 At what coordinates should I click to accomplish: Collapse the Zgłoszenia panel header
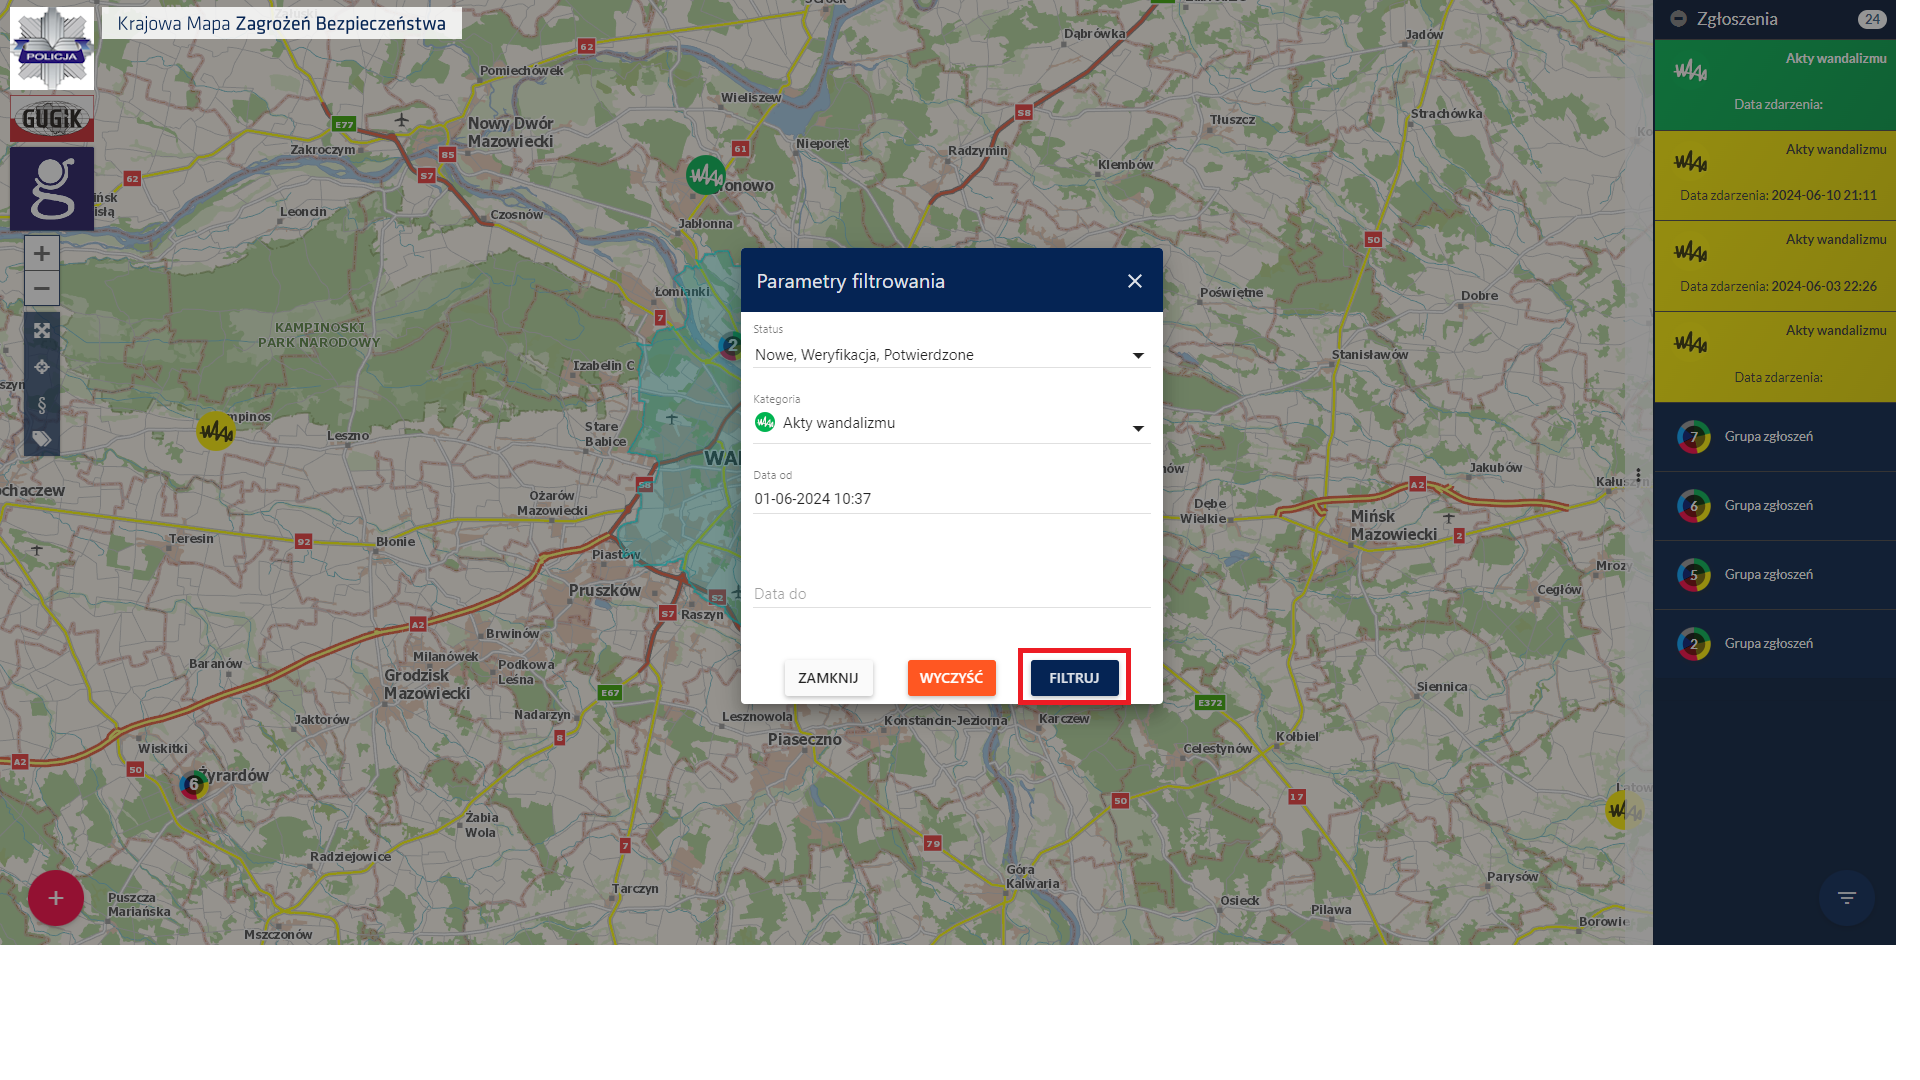point(1679,19)
